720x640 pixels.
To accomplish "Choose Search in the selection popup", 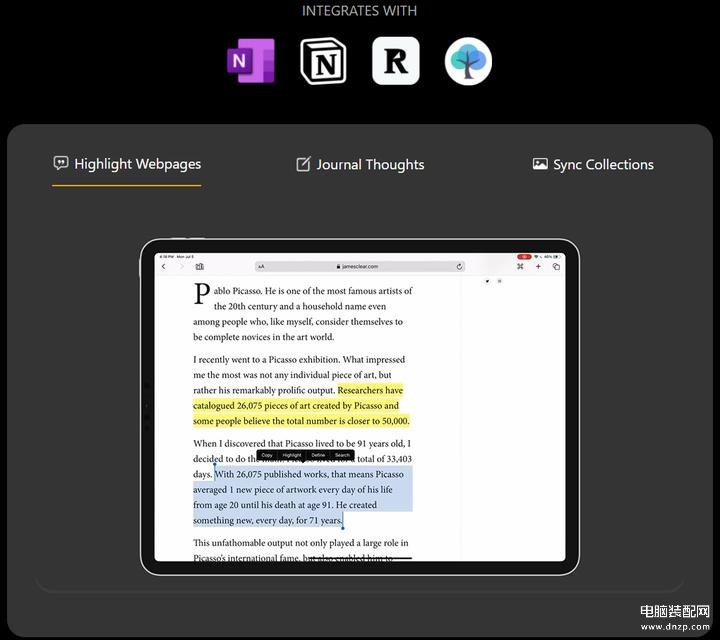I will tap(342, 455).
